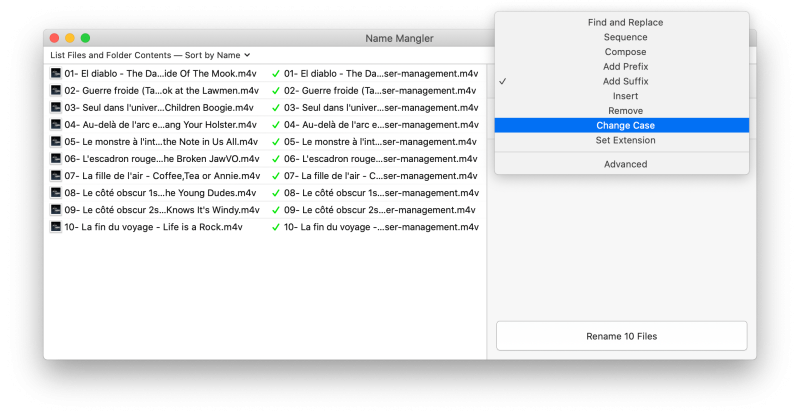Select original file 07- La fille...Annie.m4v
The image size is (800, 417).
coord(162,176)
